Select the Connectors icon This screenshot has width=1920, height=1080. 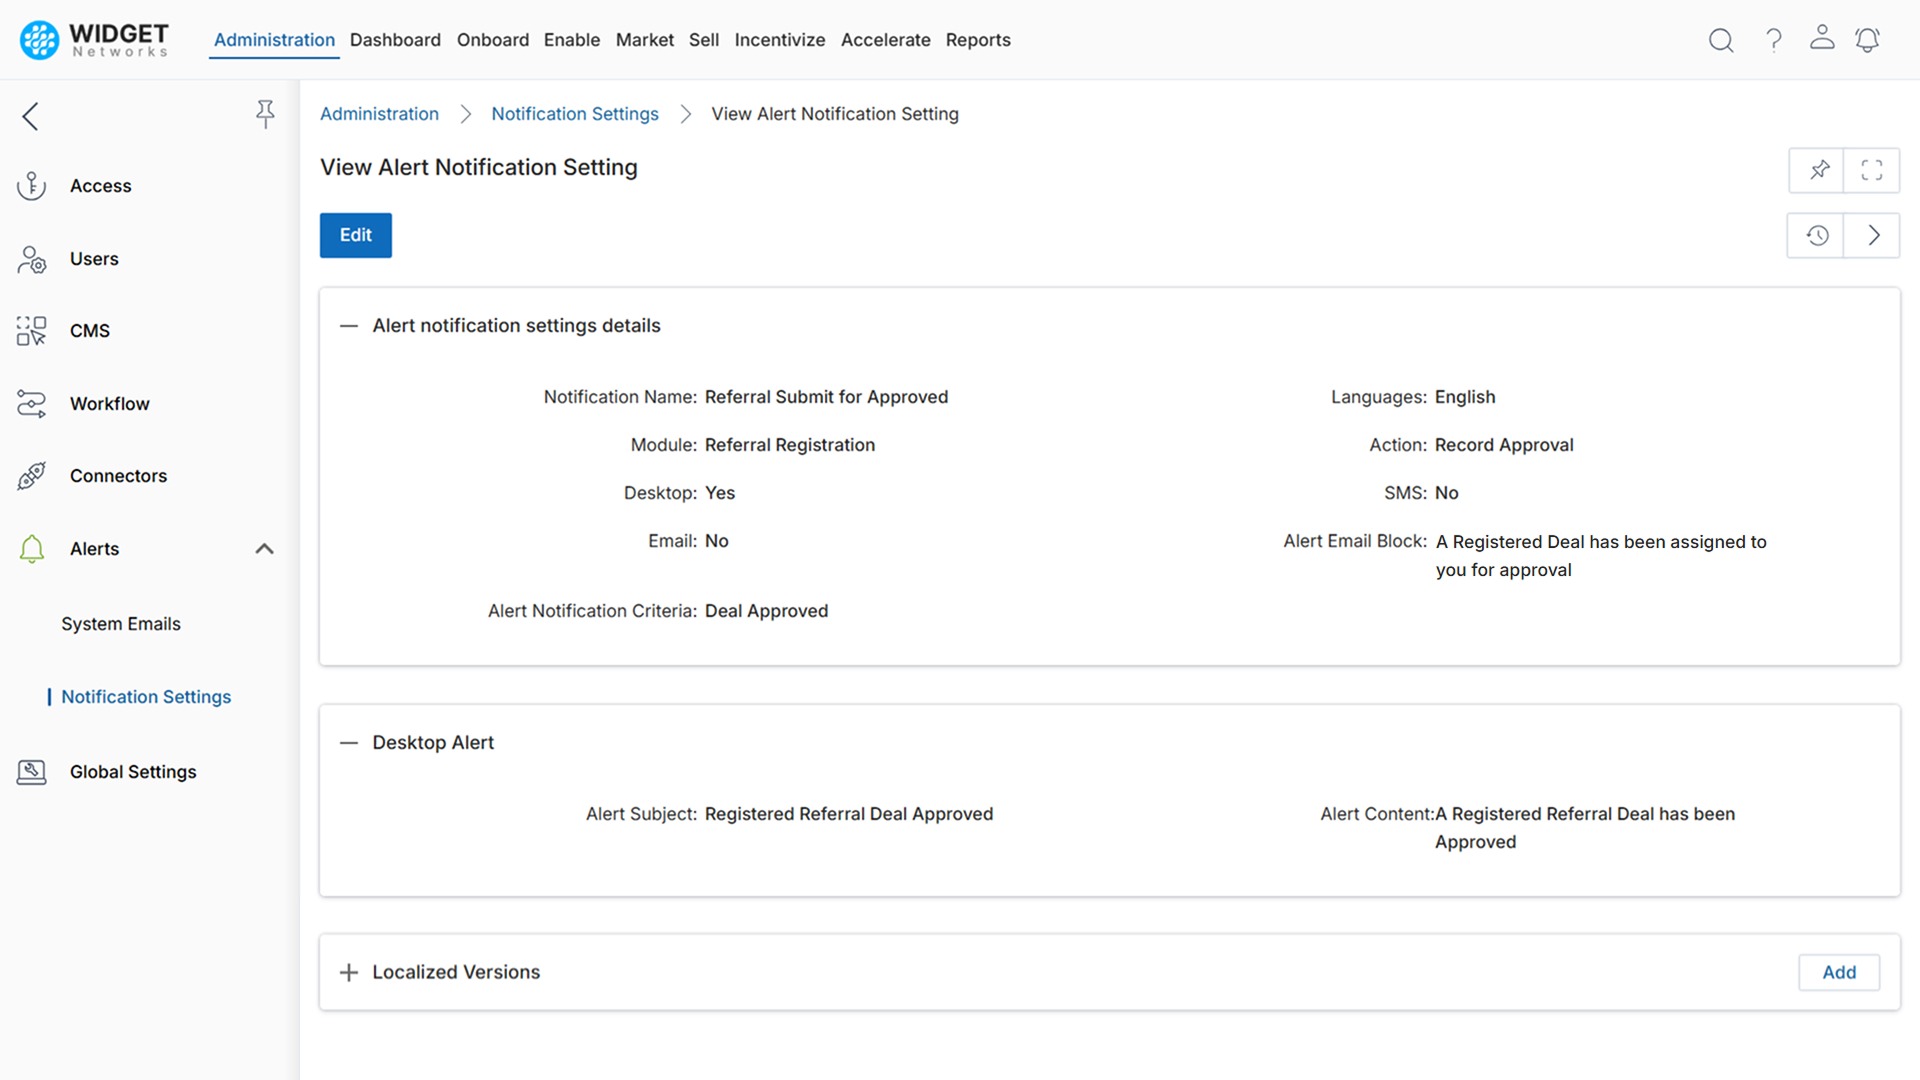tap(31, 475)
